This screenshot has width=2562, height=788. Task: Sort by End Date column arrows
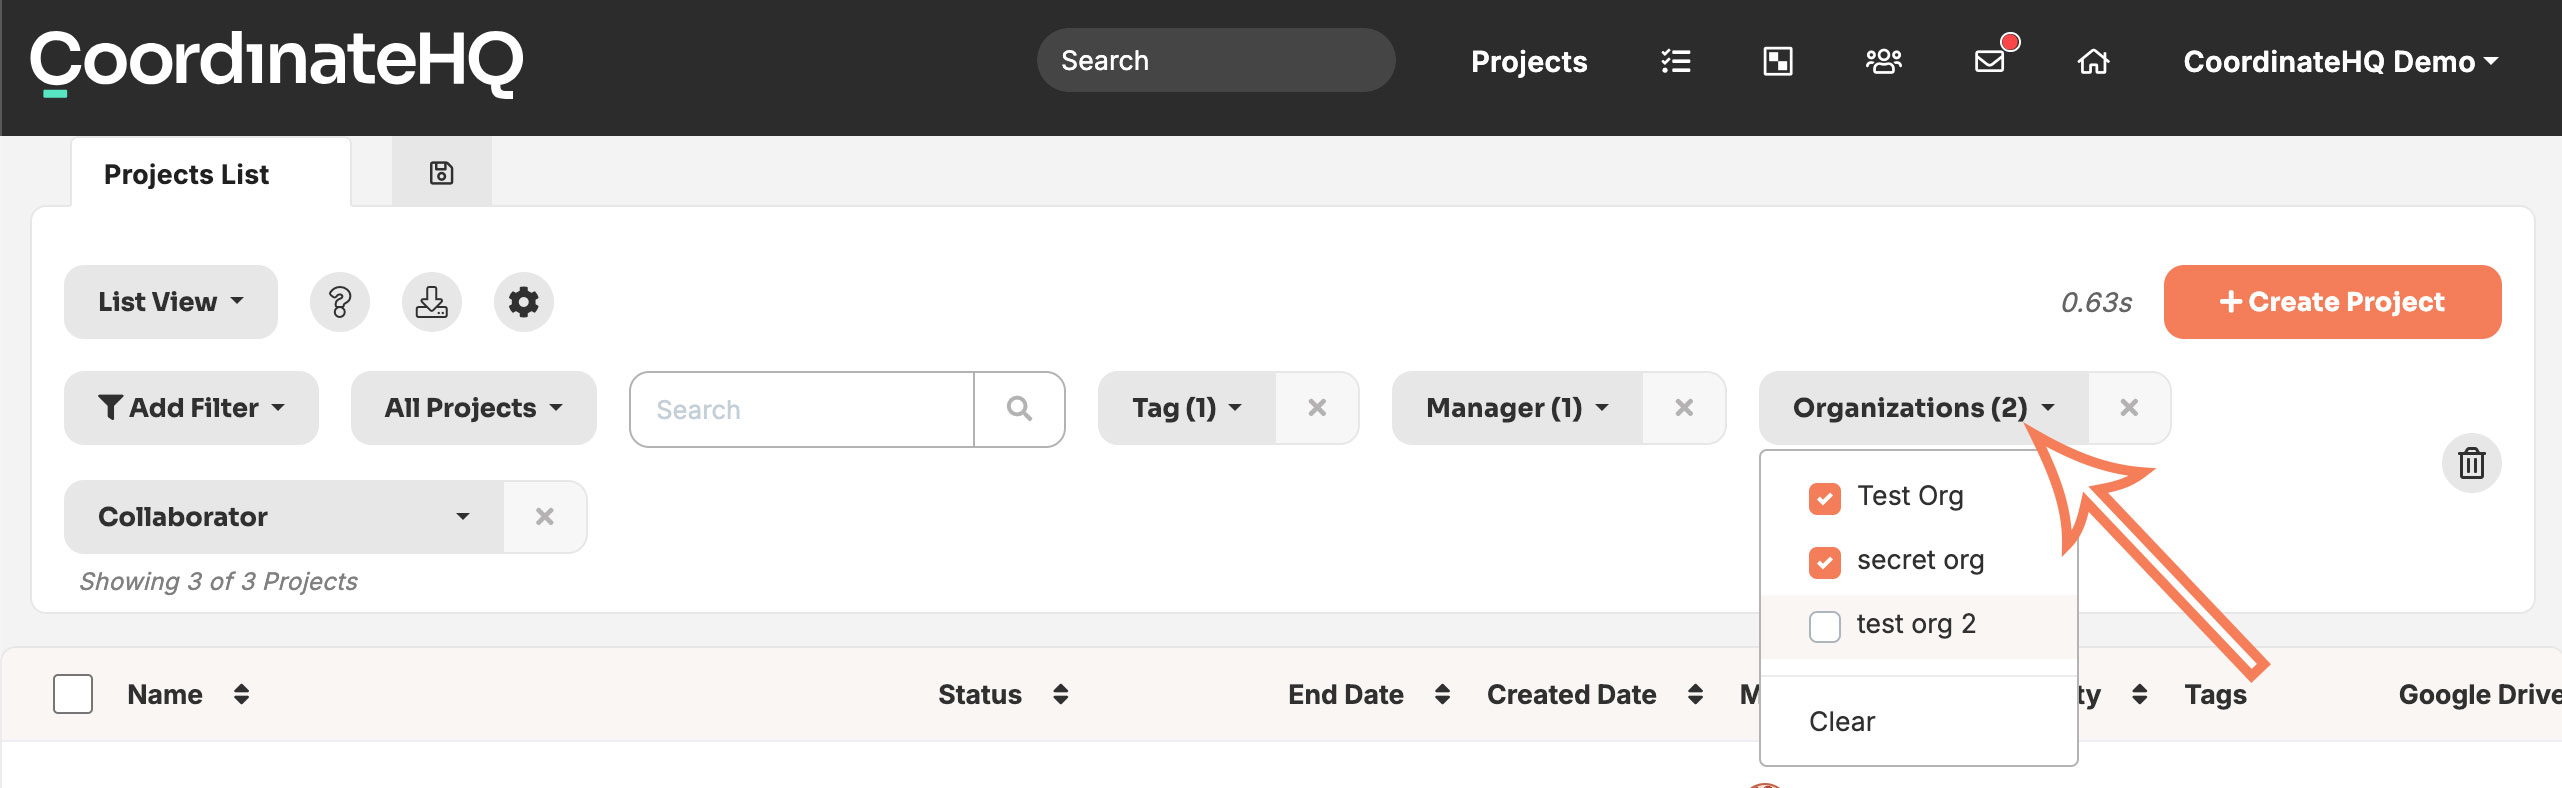1442,694
